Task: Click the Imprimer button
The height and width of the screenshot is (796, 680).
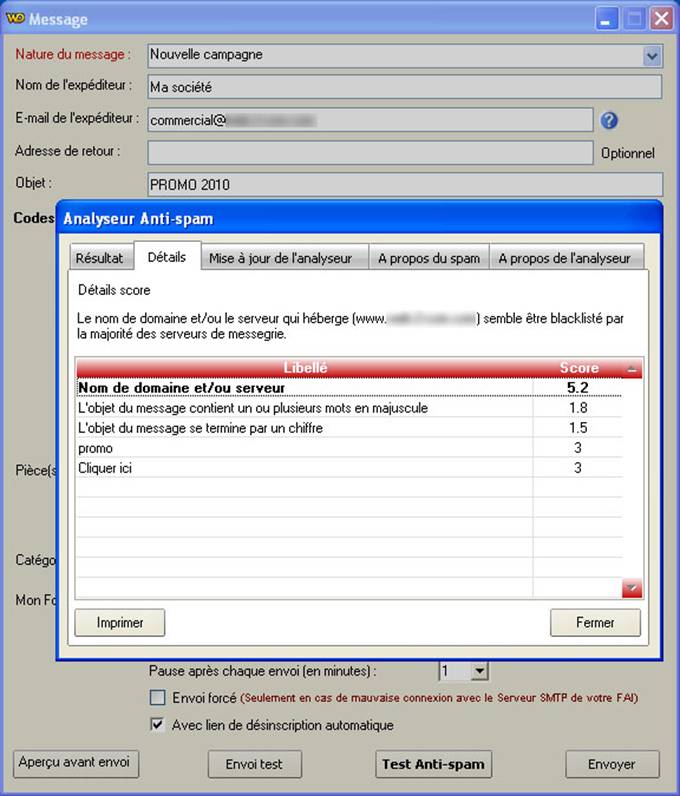Action: point(120,622)
